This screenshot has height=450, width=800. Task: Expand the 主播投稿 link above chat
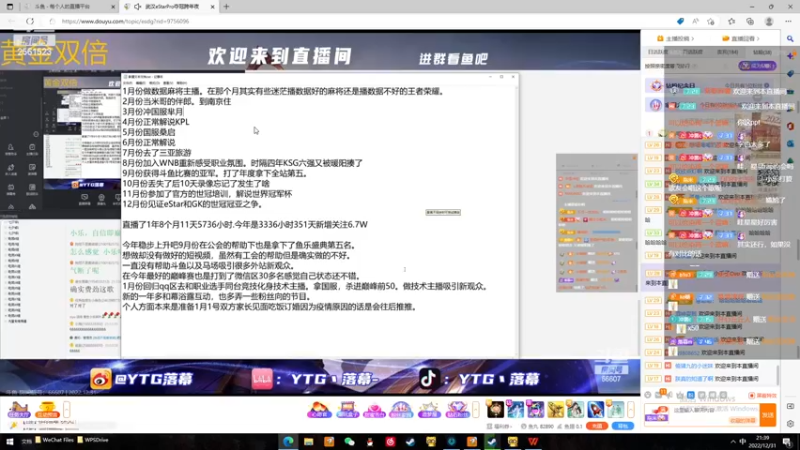(676, 38)
